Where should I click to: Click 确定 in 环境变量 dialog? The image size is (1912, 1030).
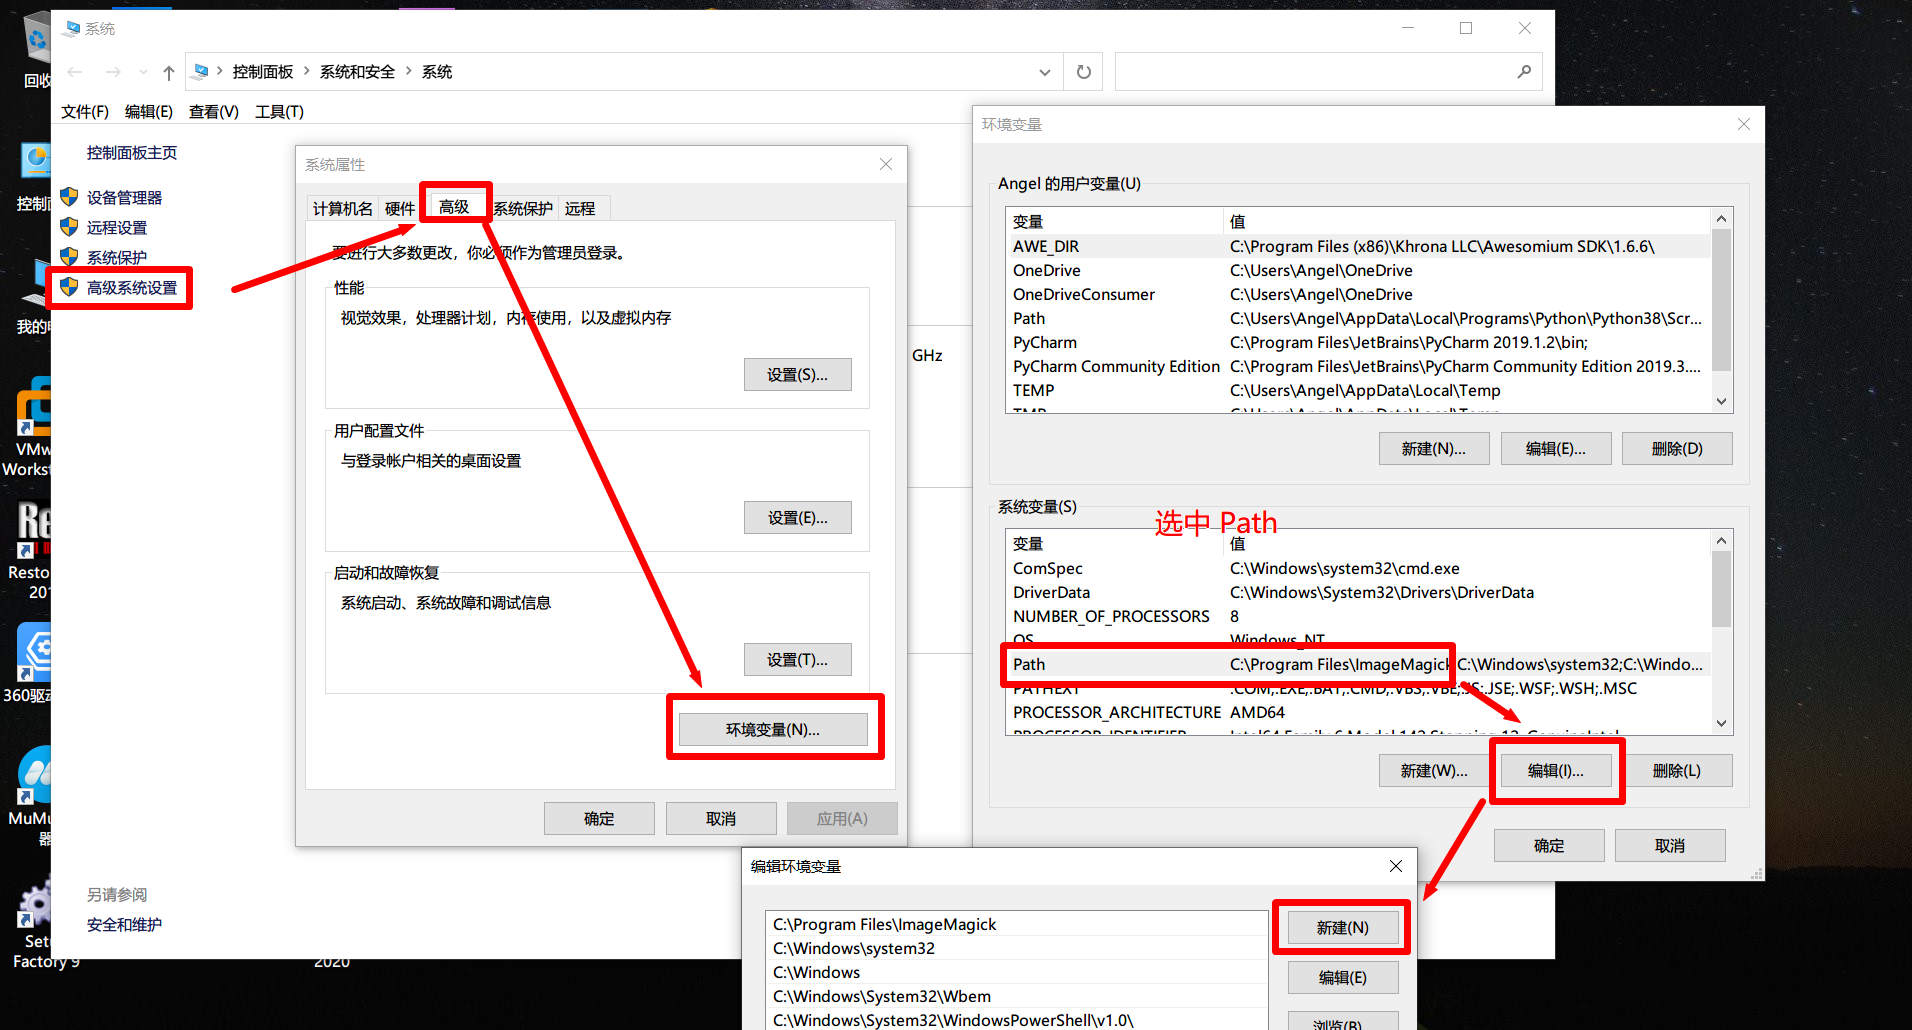point(1549,846)
